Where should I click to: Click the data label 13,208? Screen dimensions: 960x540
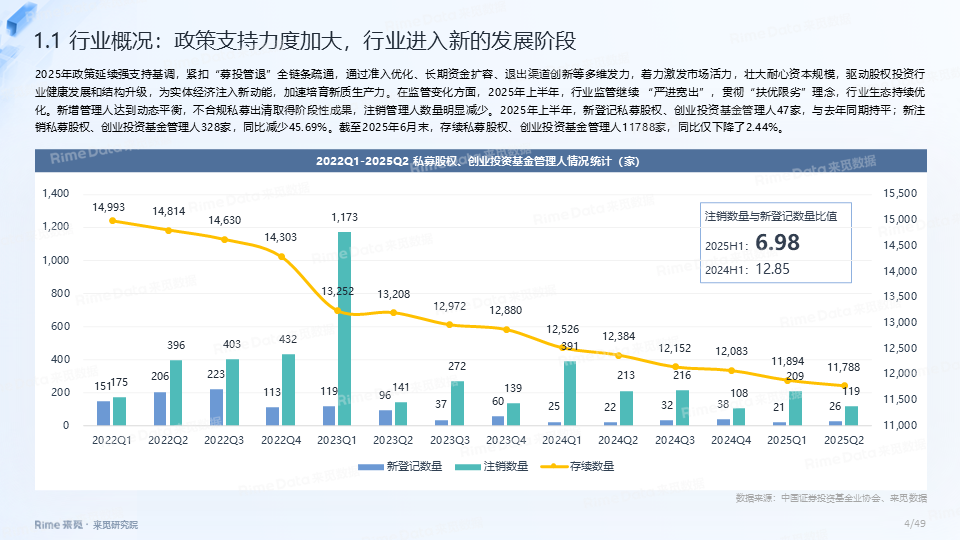point(394,294)
